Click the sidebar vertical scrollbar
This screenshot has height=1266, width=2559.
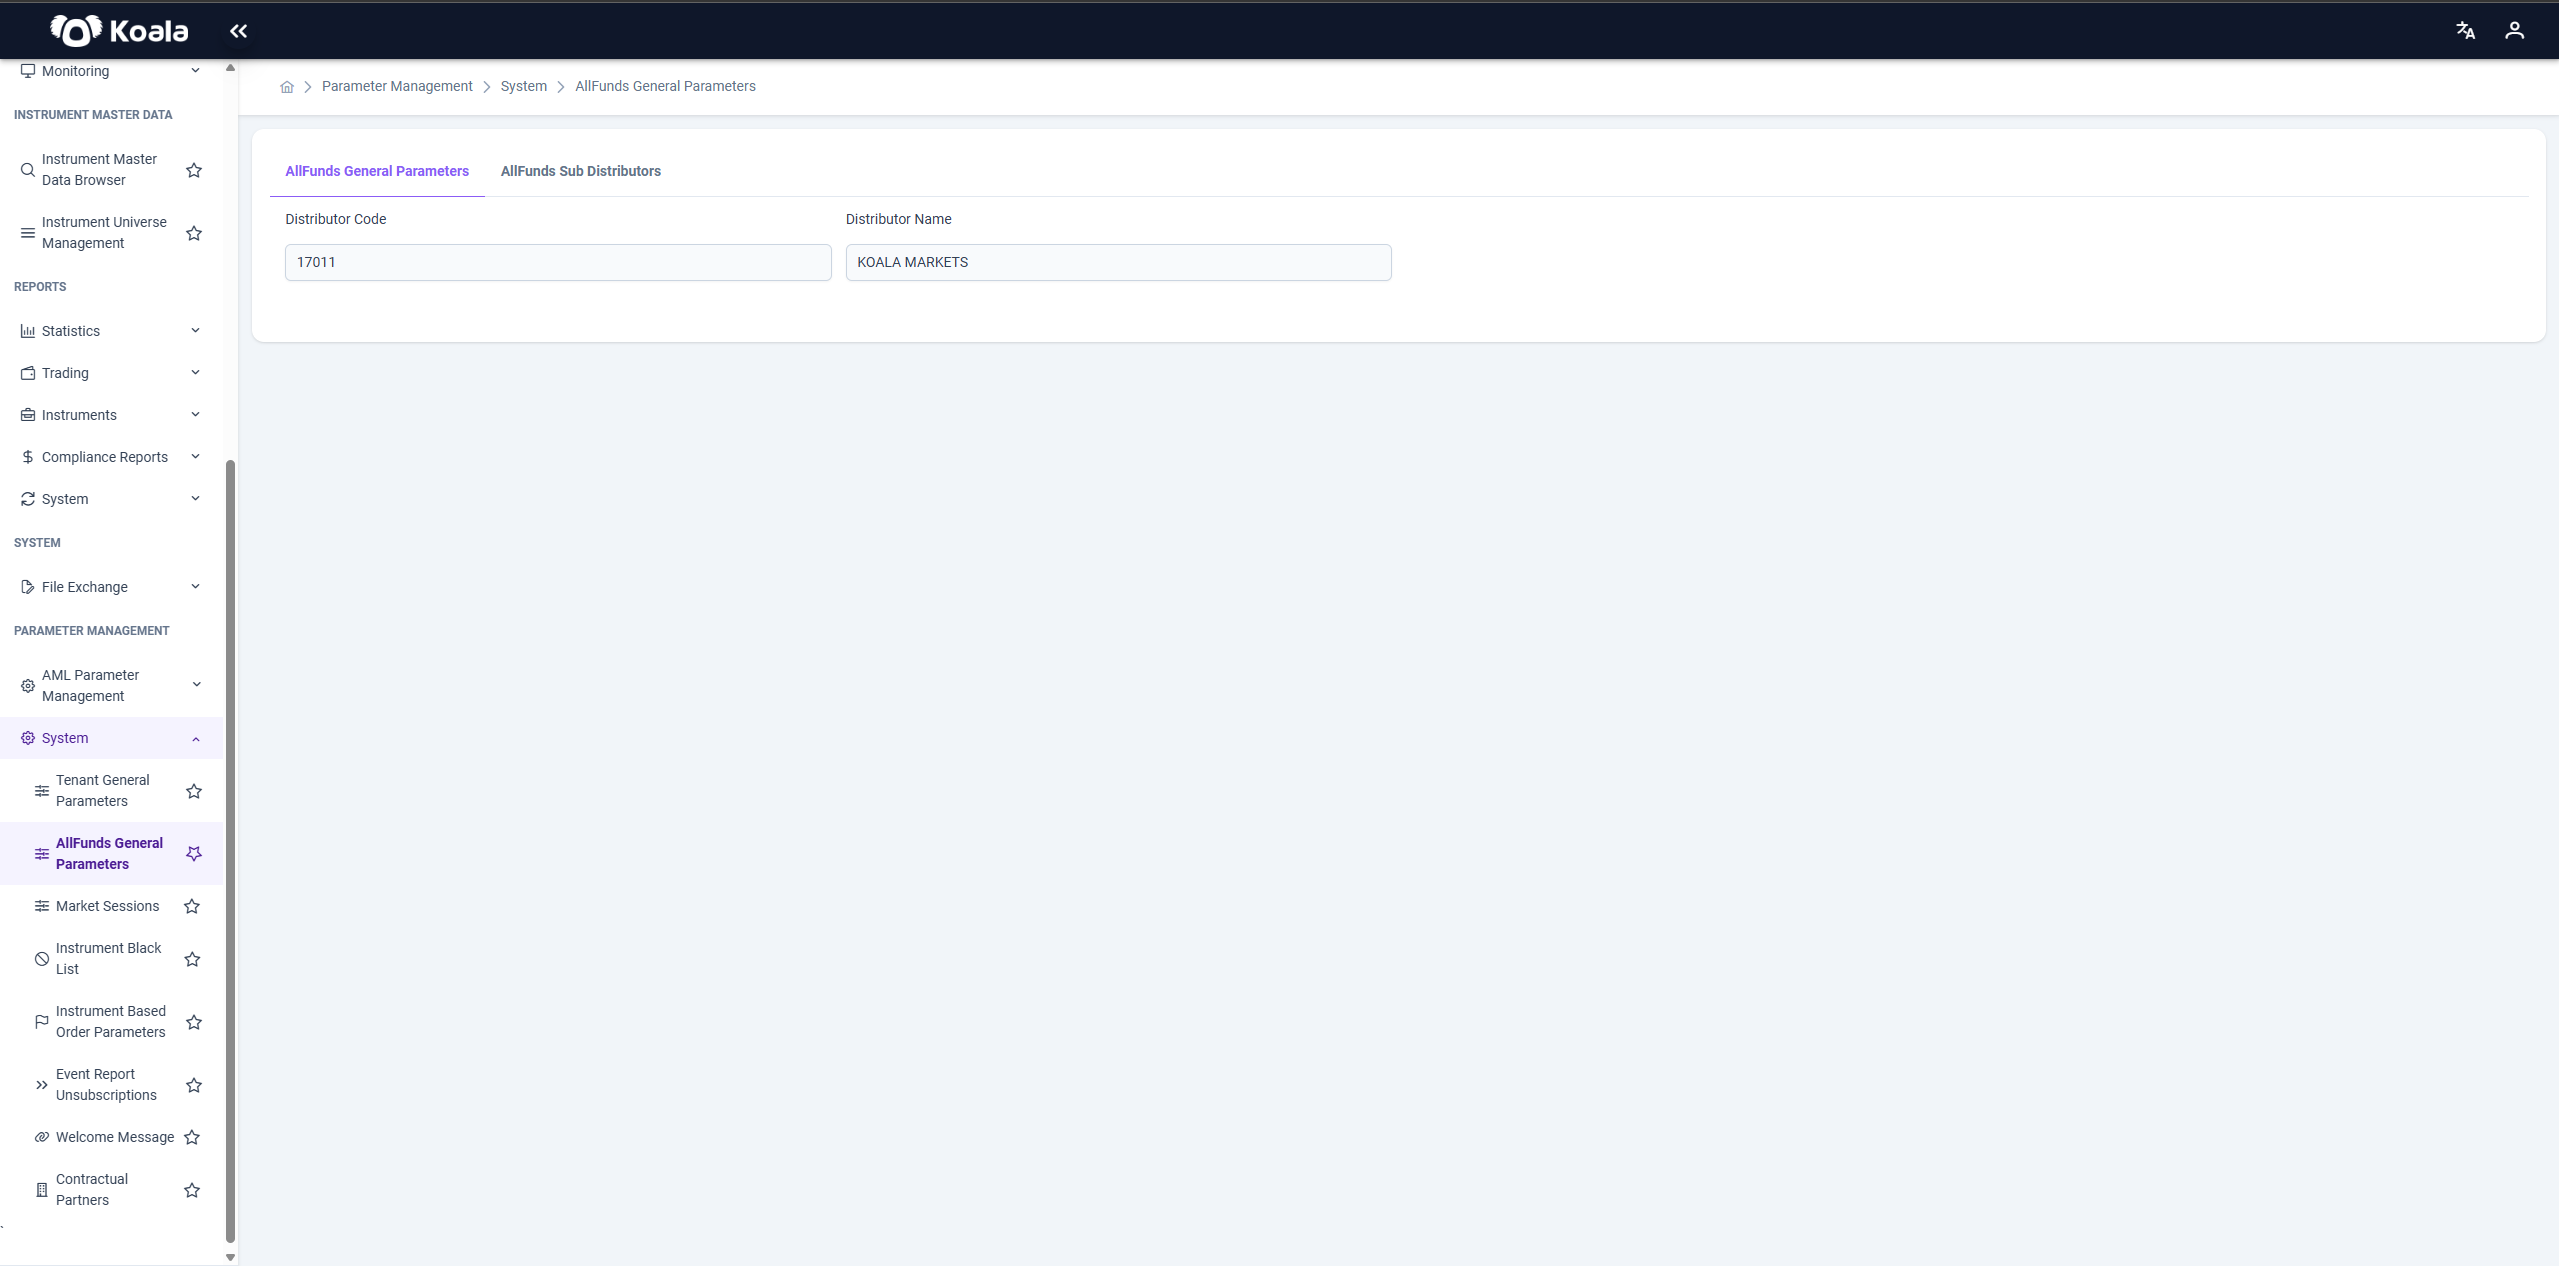pos(230,850)
